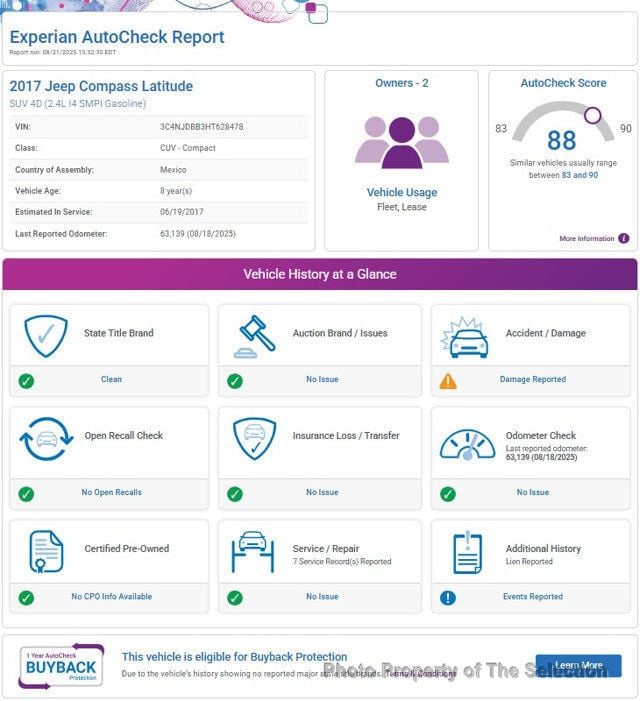Viewport: 640px width, 701px height.
Task: Click No Issue under Service / Repair
Action: click(x=322, y=596)
